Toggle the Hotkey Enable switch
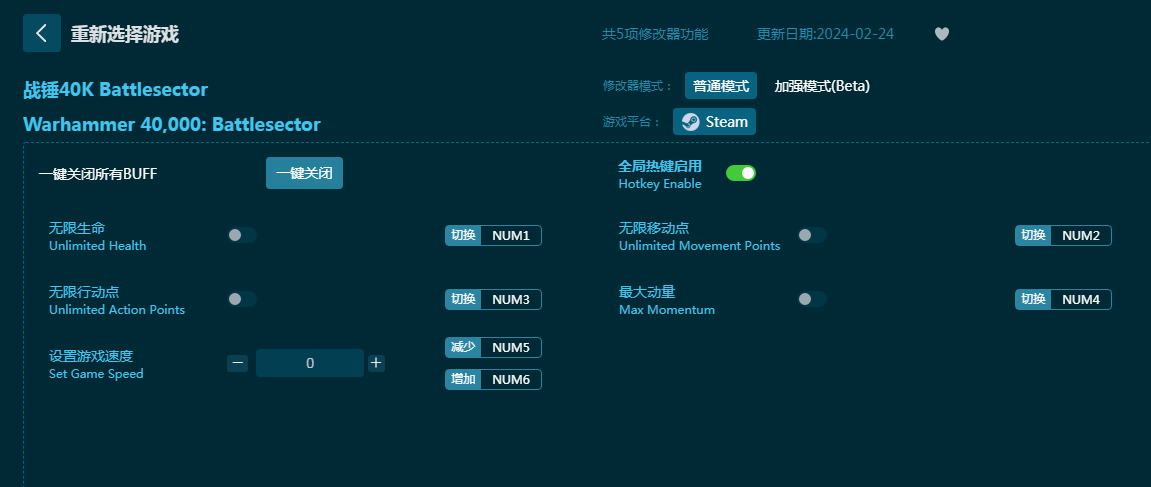Viewport: 1151px width, 487px height. point(741,173)
